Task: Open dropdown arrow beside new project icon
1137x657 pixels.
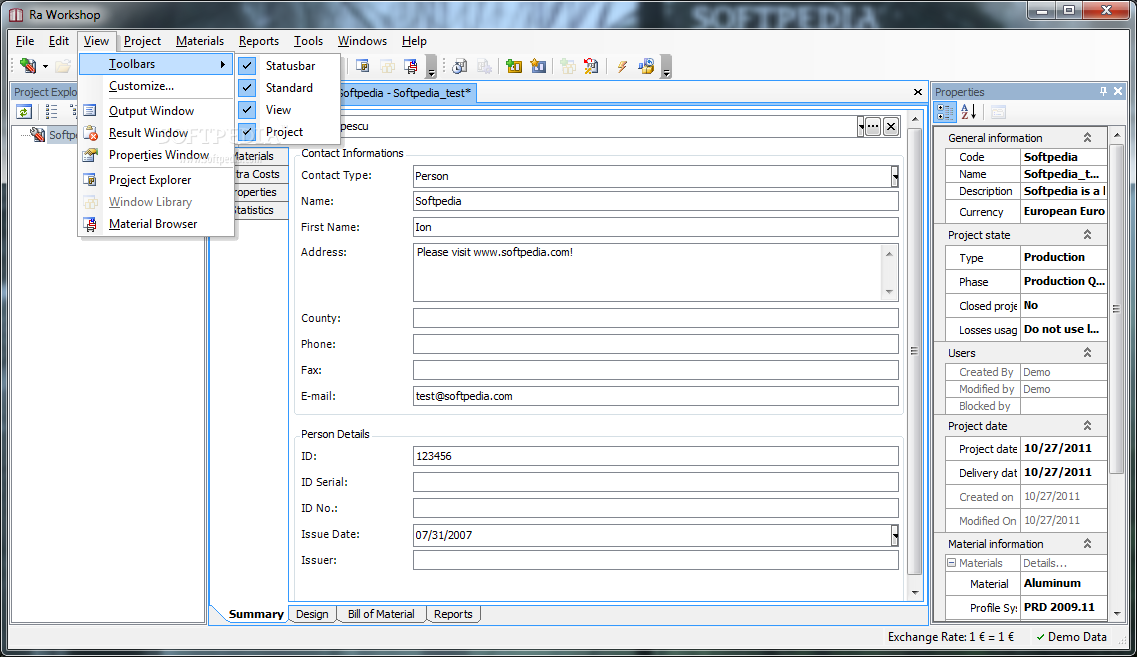Action: pos(45,67)
